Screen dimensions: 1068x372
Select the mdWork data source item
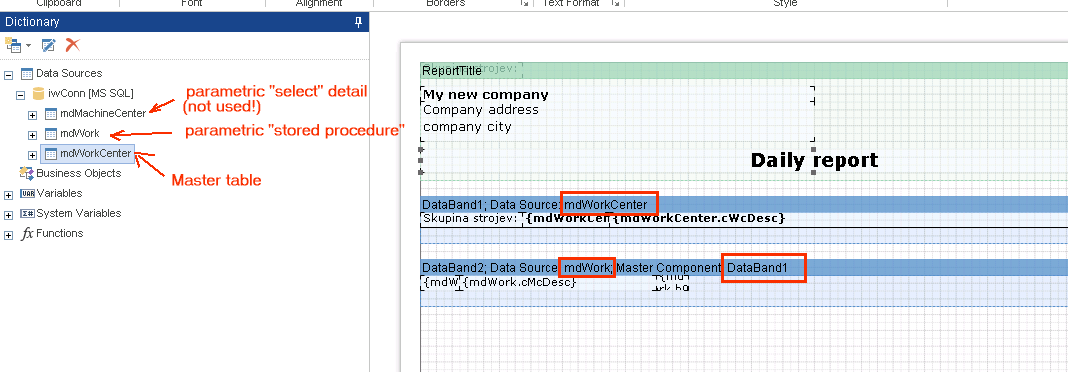(x=80, y=134)
